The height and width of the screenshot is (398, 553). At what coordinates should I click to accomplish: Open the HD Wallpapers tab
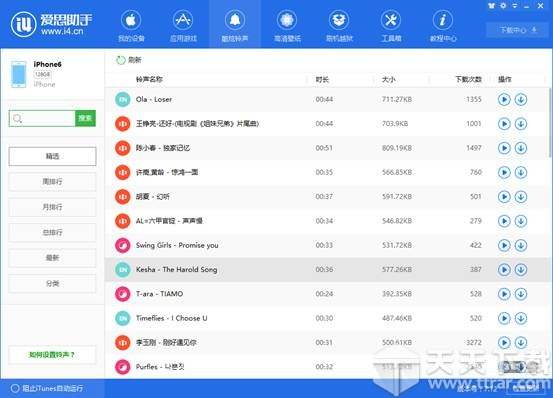287,26
